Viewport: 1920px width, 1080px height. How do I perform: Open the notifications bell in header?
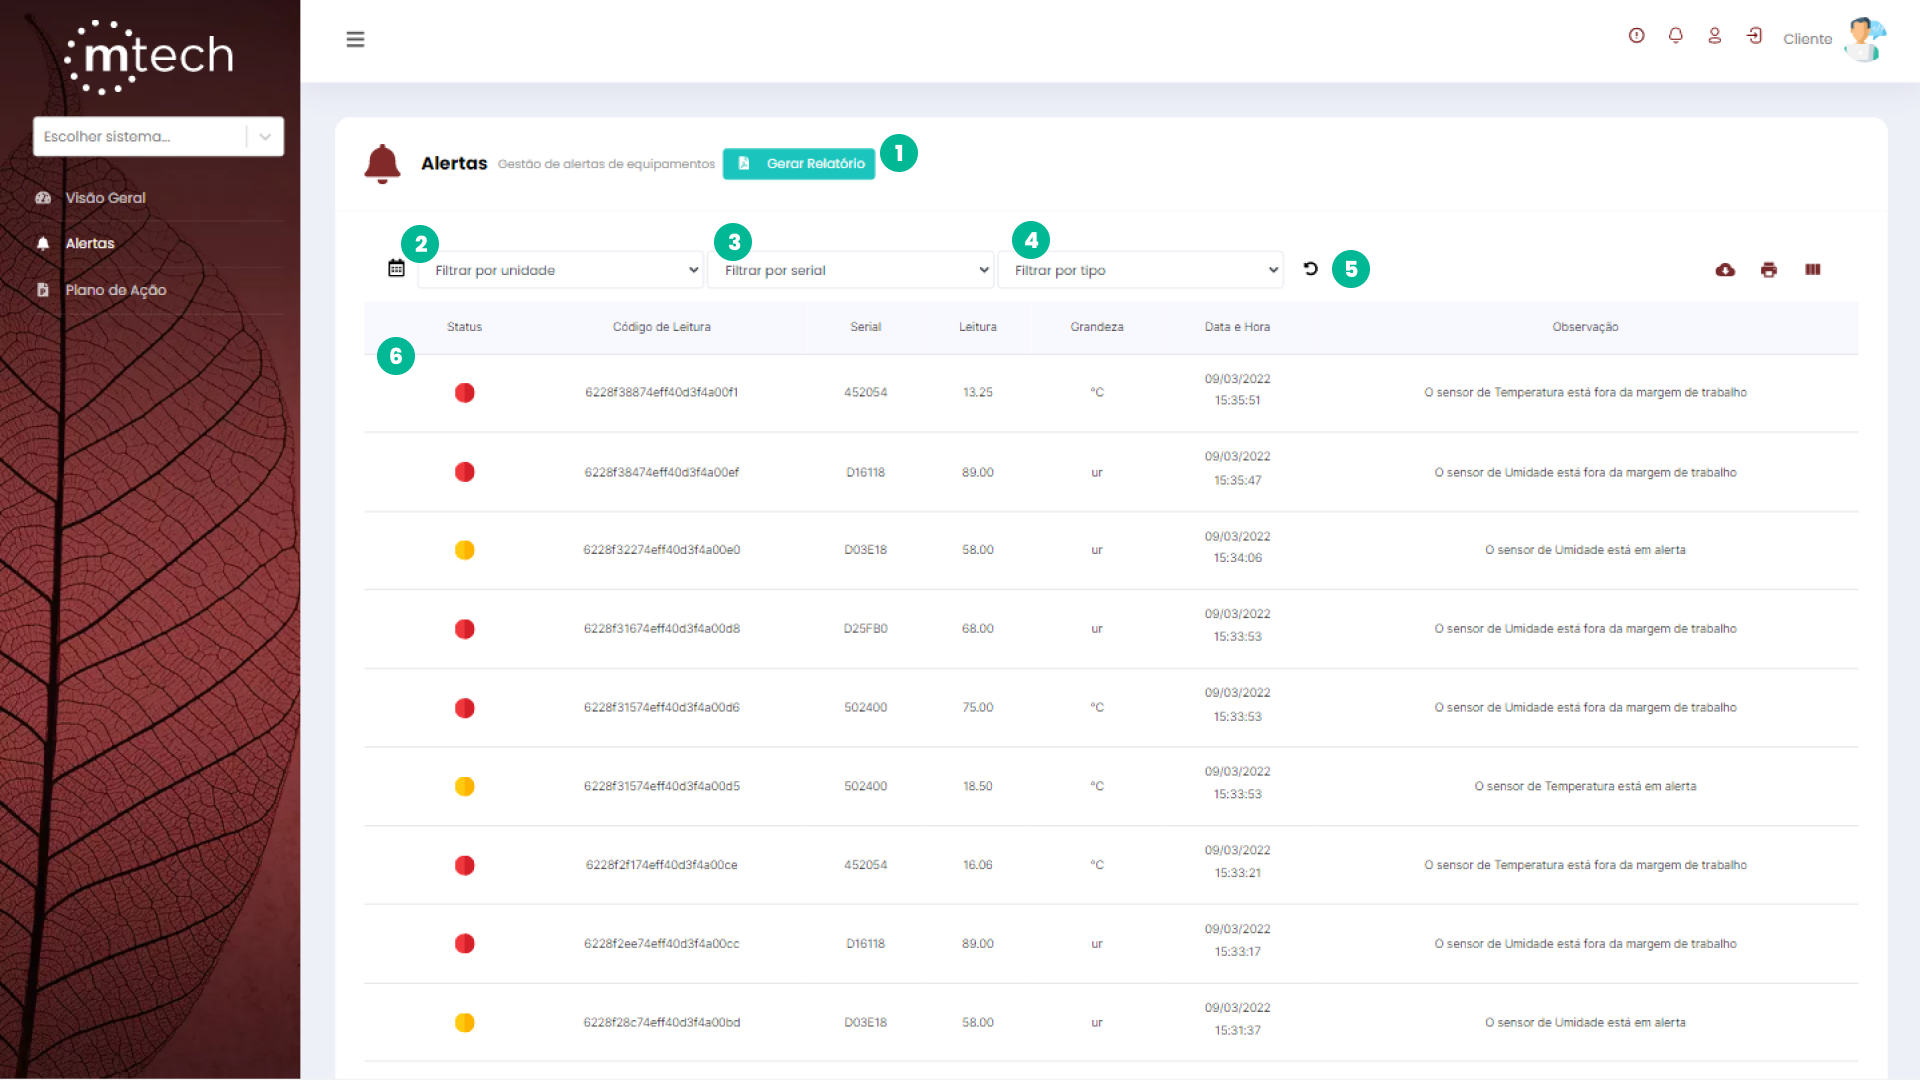[x=1675, y=36]
